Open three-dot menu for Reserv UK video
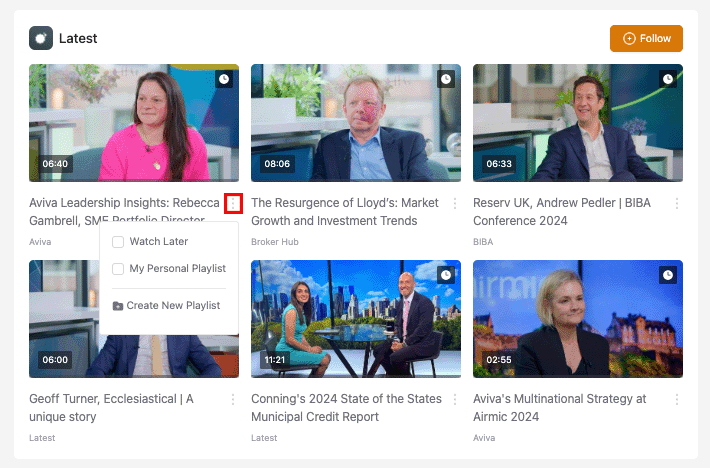Viewport: 710px width, 468px height. click(677, 203)
